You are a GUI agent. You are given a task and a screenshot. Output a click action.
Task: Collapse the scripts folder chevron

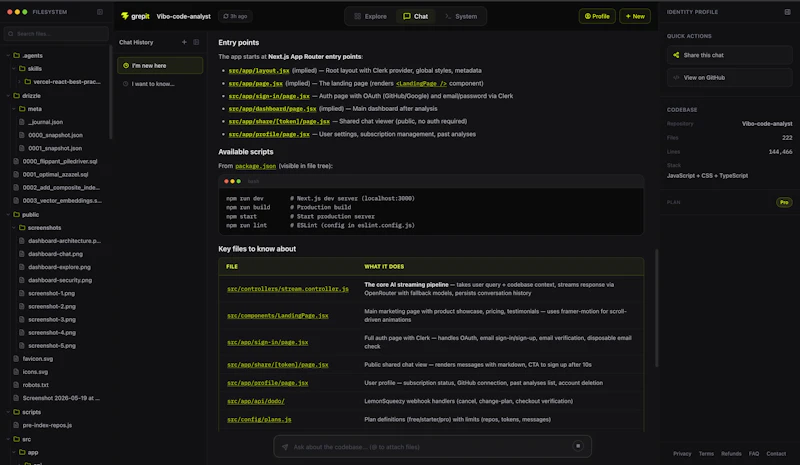click(8, 412)
